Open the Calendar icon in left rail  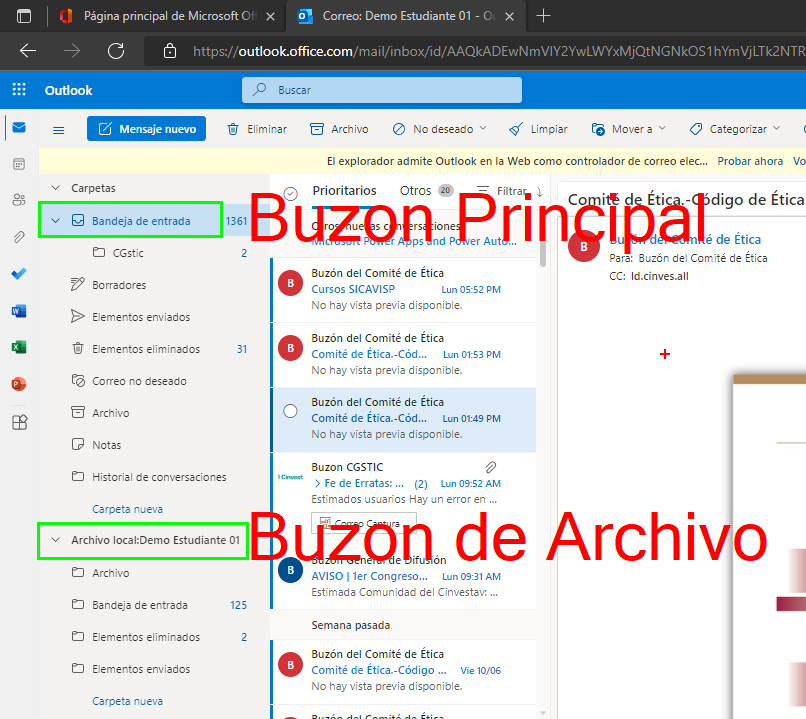tap(18, 163)
